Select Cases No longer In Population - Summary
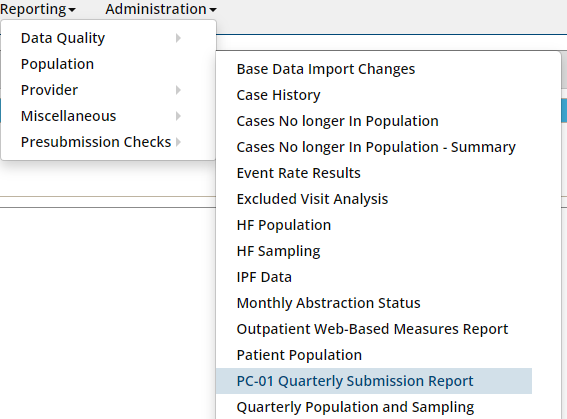Viewport: 567px width, 419px height. pos(376,147)
